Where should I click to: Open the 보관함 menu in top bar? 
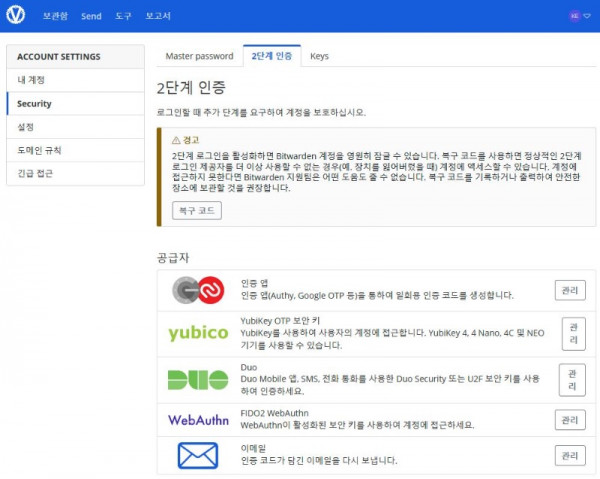[56, 17]
